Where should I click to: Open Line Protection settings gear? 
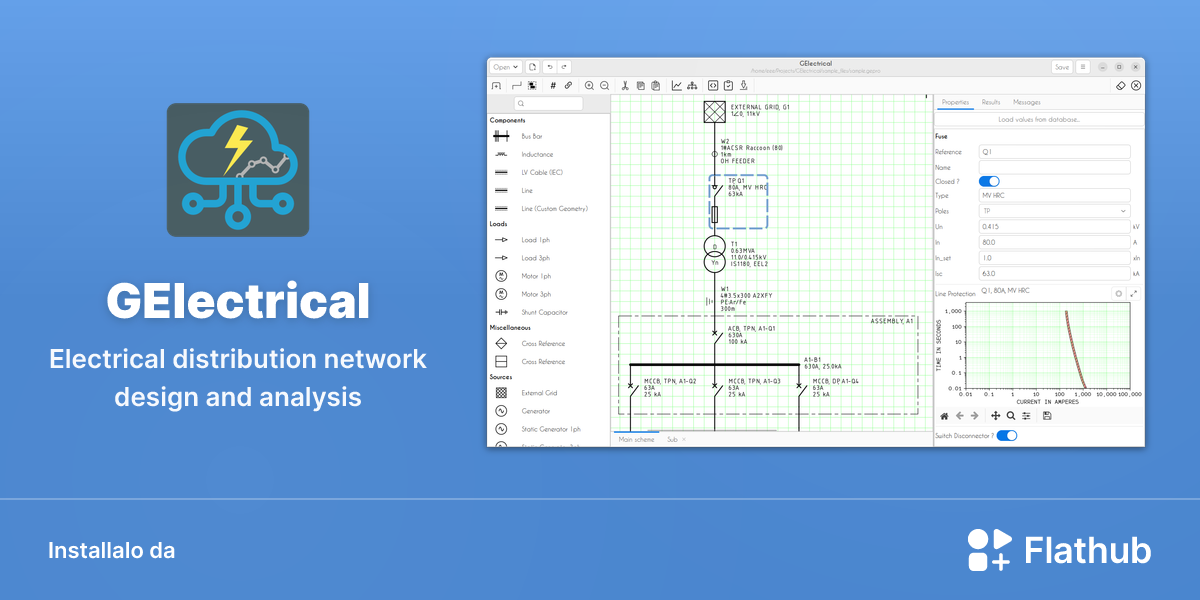pyautogui.click(x=1119, y=293)
